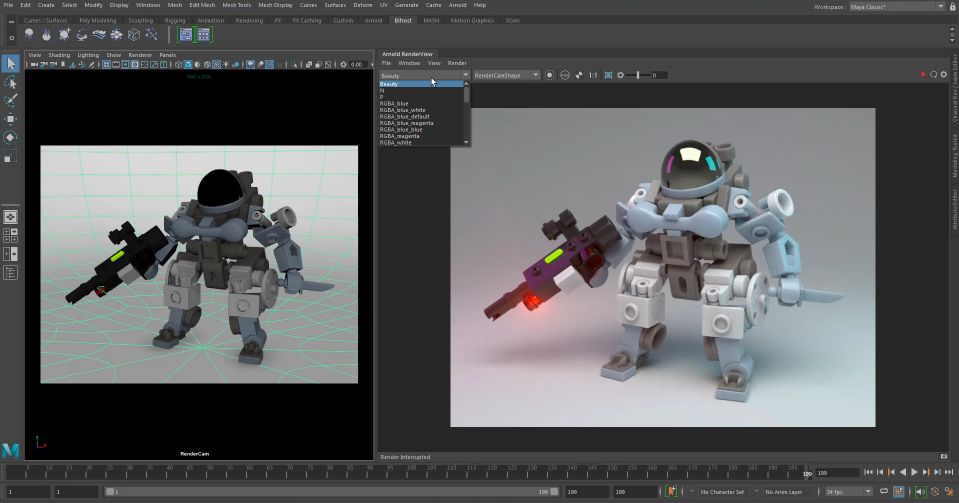This screenshot has height=503, width=959.
Task: Expand the 24 fps frame rate dropdown
Action: point(849,492)
